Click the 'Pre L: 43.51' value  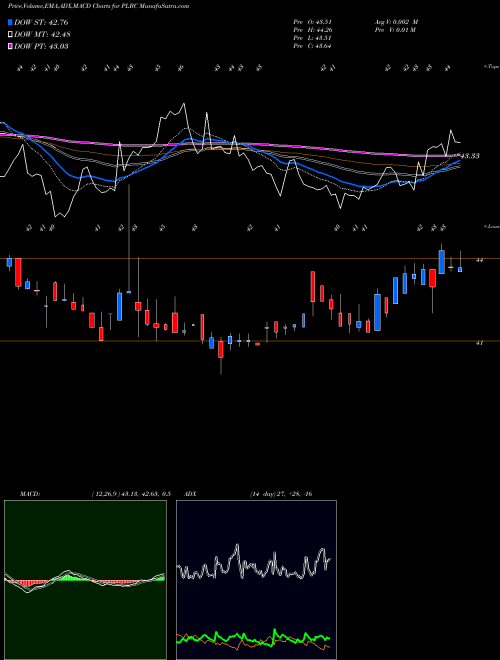(x=312, y=38)
